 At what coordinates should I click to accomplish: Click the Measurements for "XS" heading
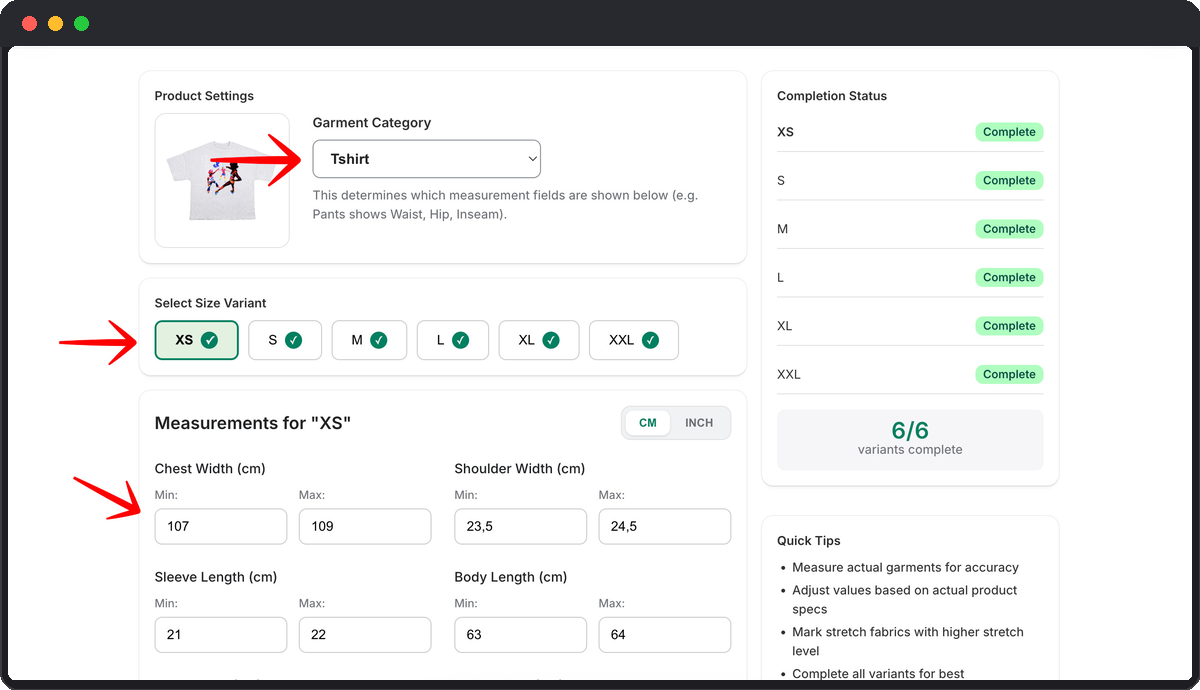tap(253, 423)
